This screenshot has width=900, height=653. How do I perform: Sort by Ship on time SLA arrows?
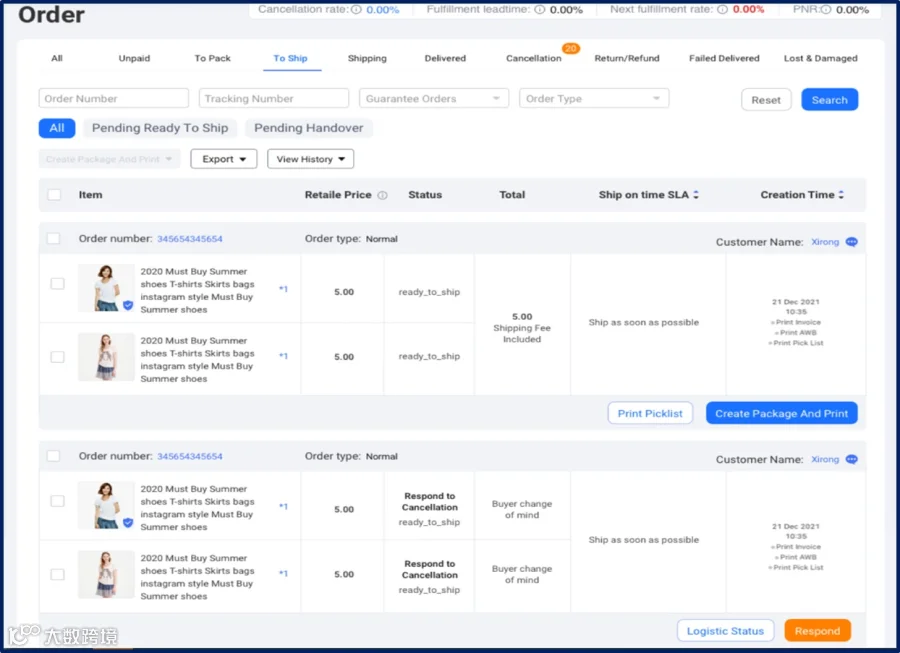point(696,195)
